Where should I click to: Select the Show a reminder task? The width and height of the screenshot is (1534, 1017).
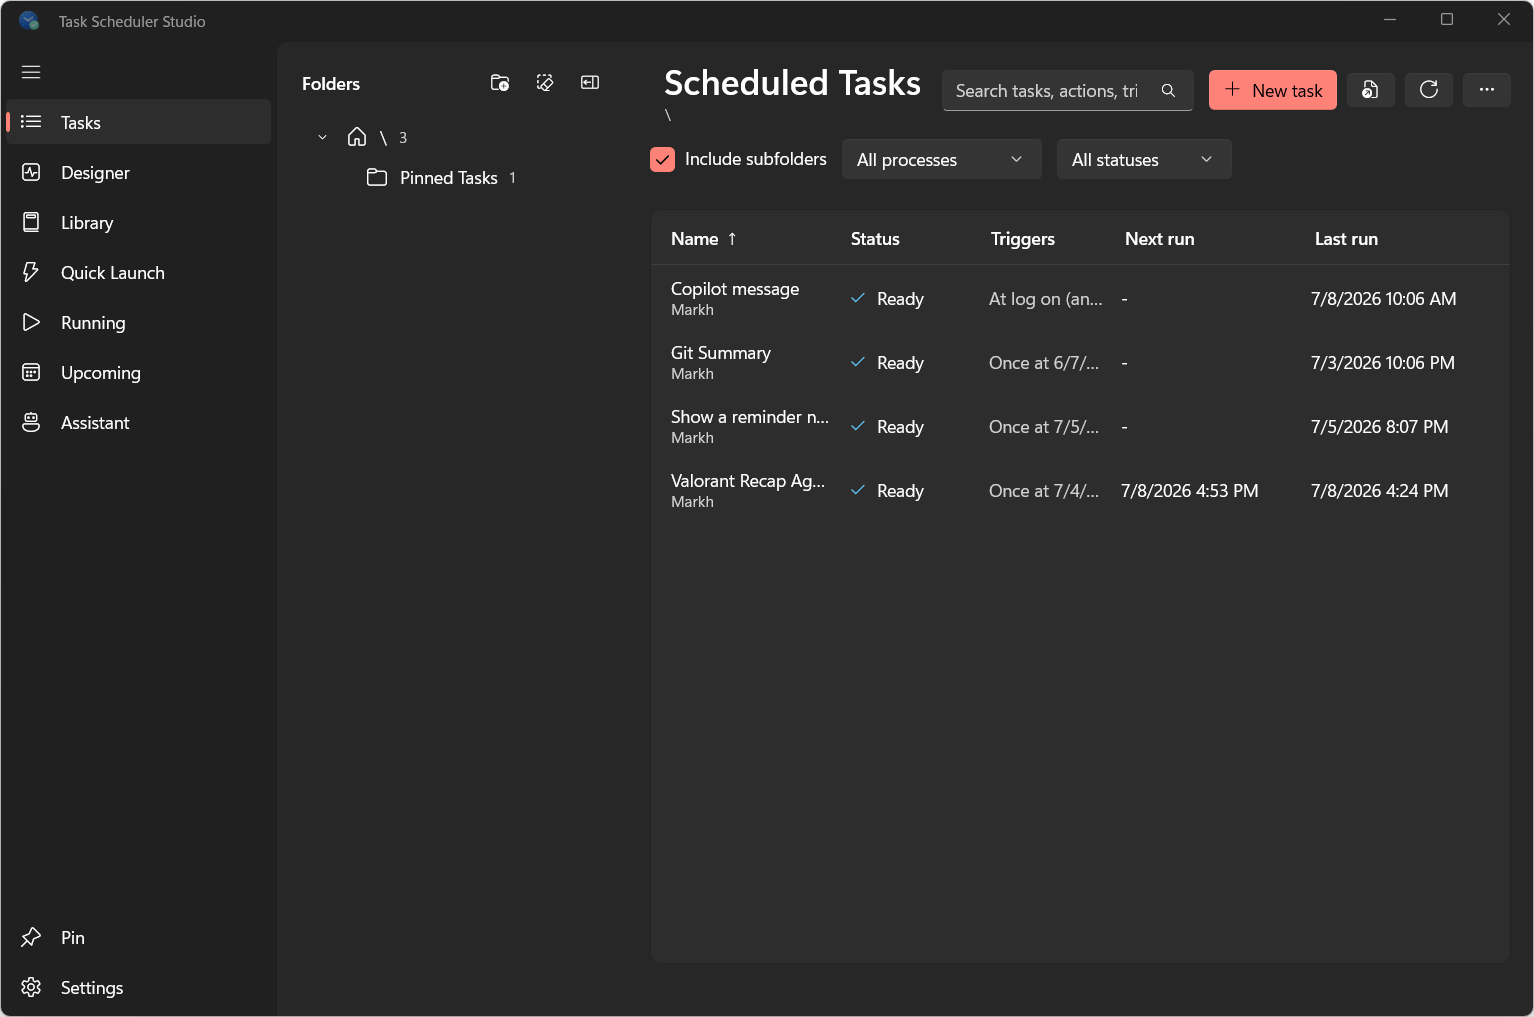(x=1080, y=426)
